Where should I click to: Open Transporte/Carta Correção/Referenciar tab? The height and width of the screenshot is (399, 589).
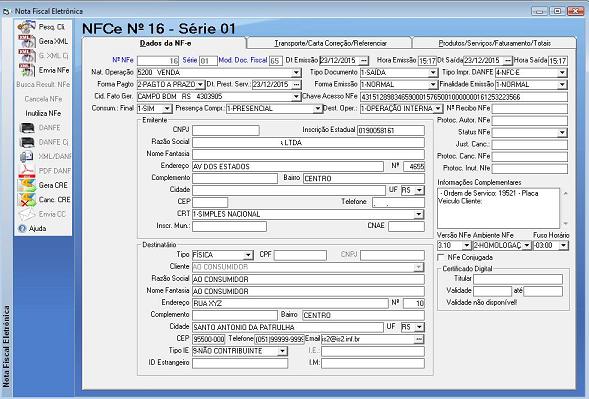[330, 43]
